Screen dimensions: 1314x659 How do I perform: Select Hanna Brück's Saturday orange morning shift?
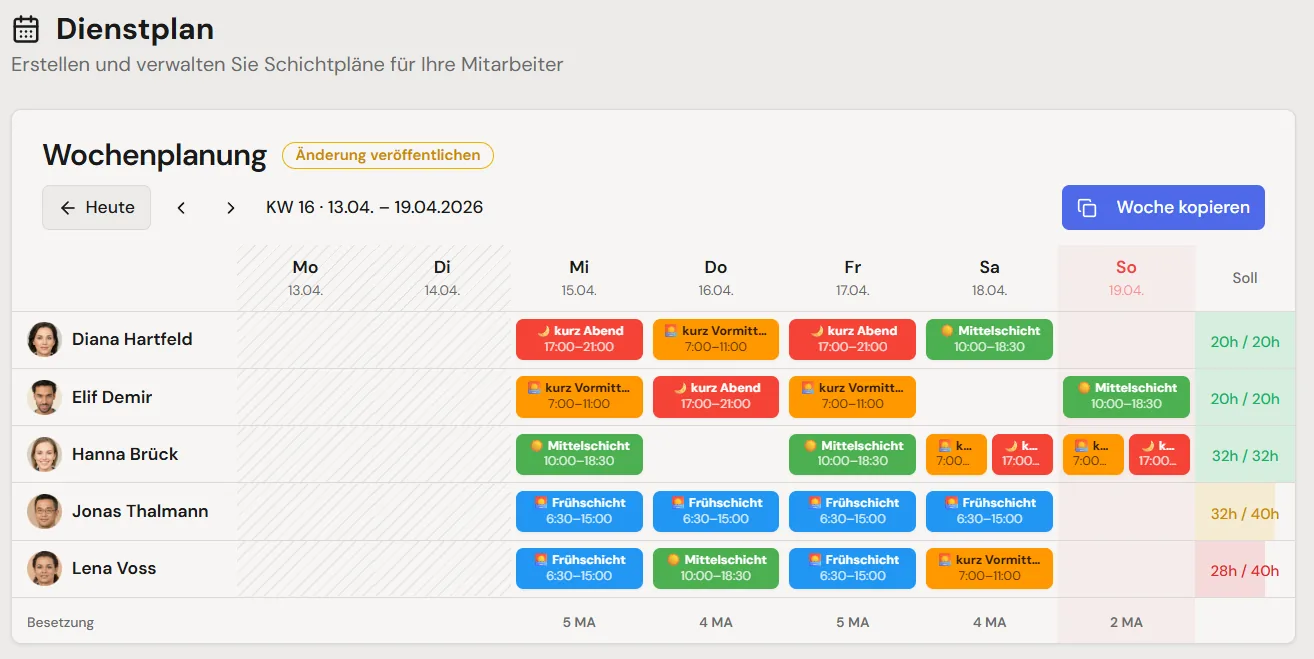point(956,454)
